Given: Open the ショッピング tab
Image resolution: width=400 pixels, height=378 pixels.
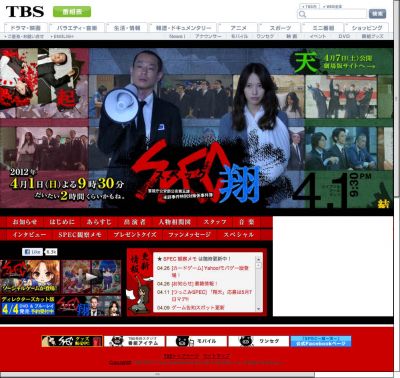Looking at the screenshot, I should pyautogui.click(x=367, y=28).
